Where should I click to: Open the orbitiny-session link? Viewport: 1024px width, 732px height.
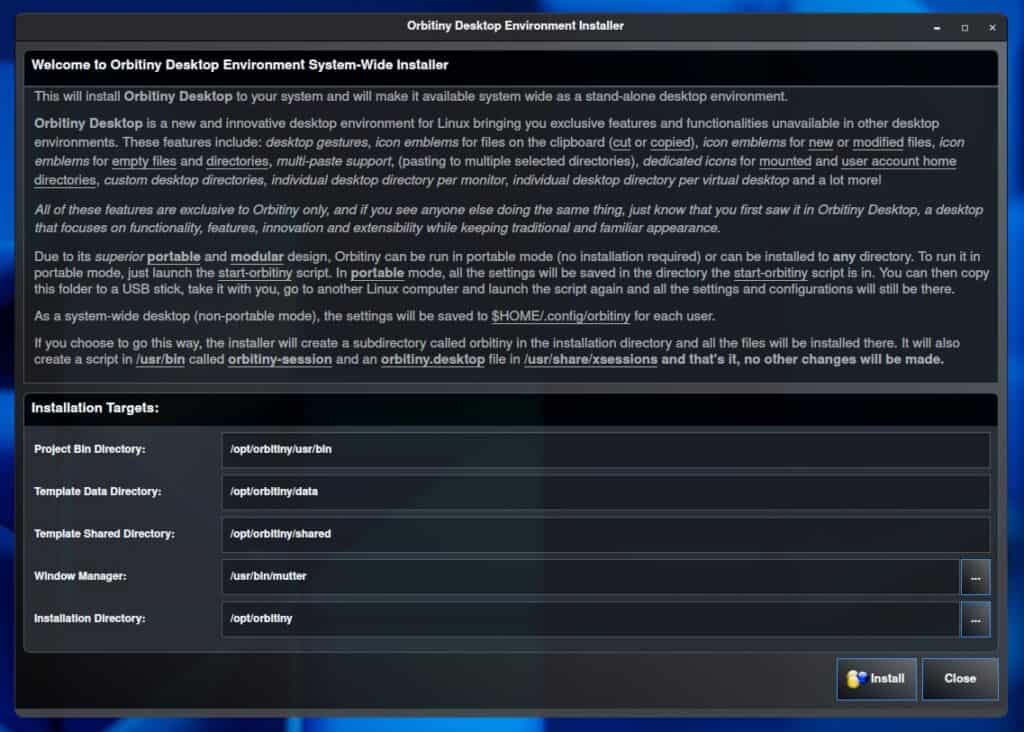279,360
